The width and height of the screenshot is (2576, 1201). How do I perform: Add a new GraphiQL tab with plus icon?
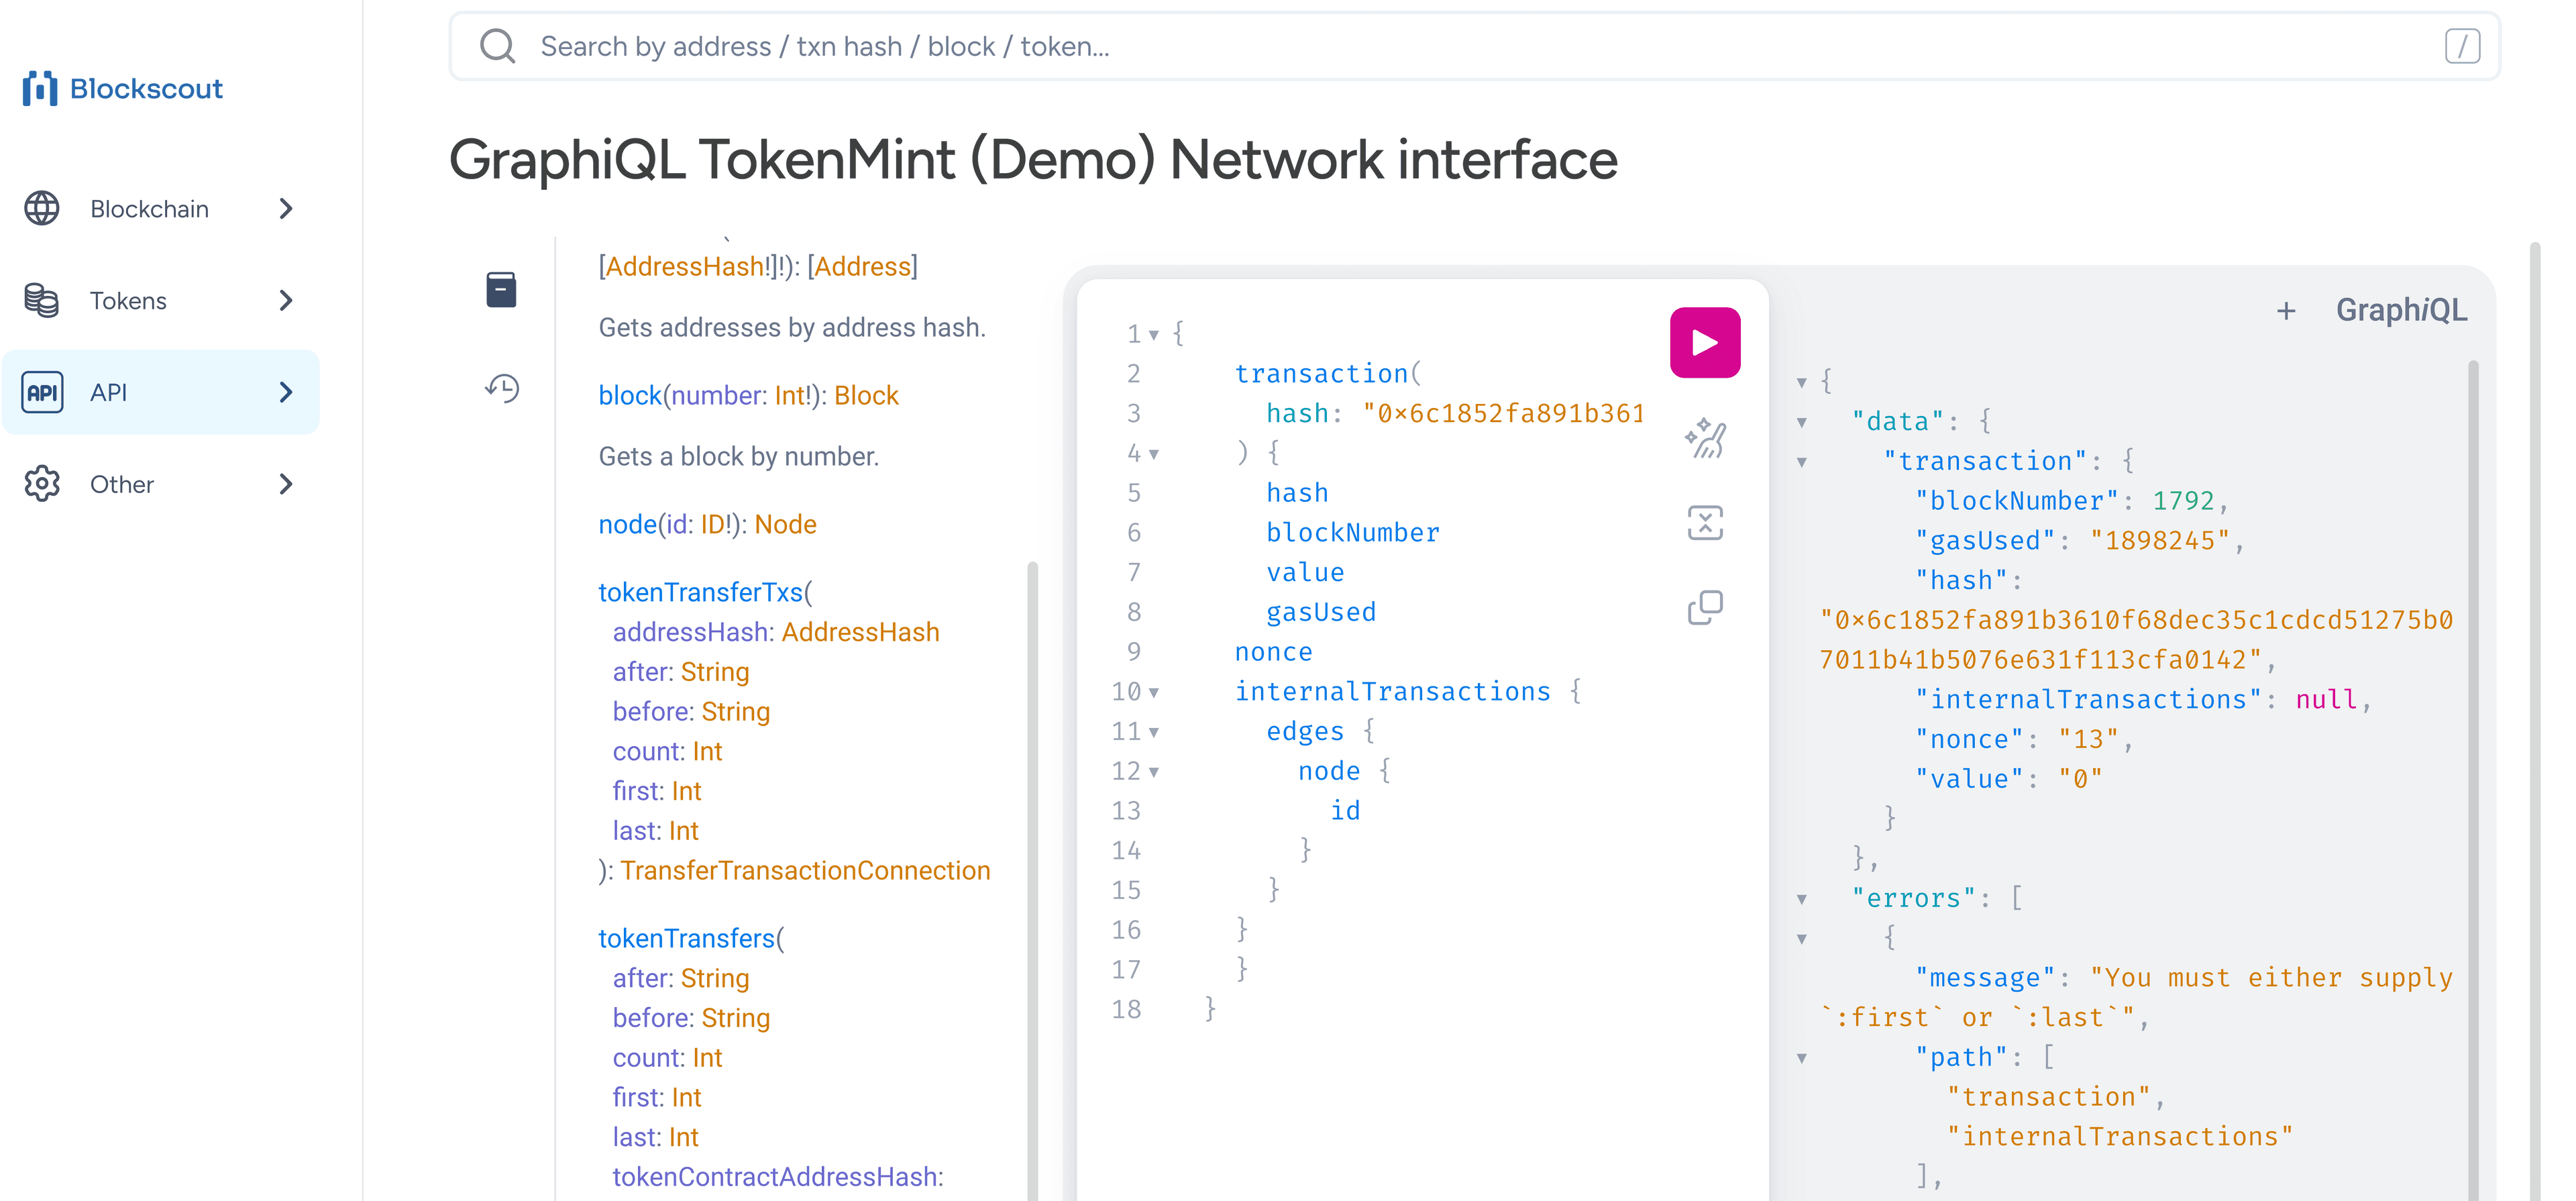click(2285, 311)
